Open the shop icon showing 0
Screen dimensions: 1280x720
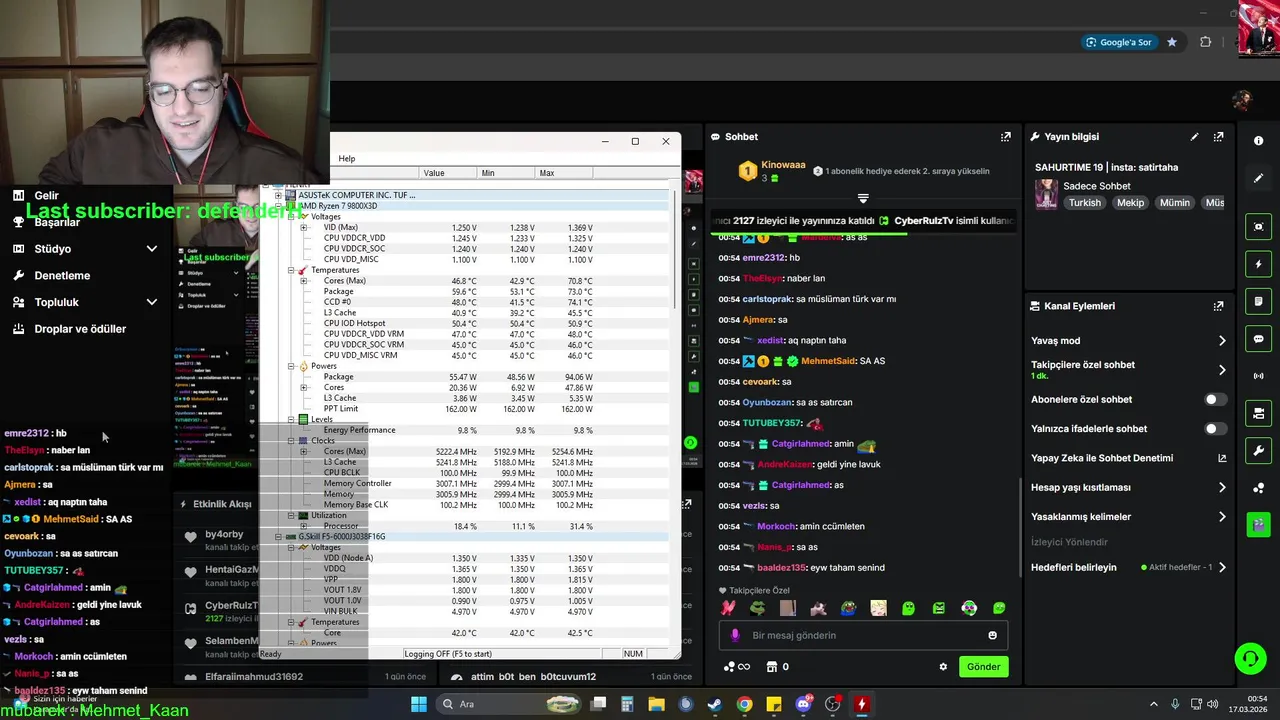[x=777, y=667]
